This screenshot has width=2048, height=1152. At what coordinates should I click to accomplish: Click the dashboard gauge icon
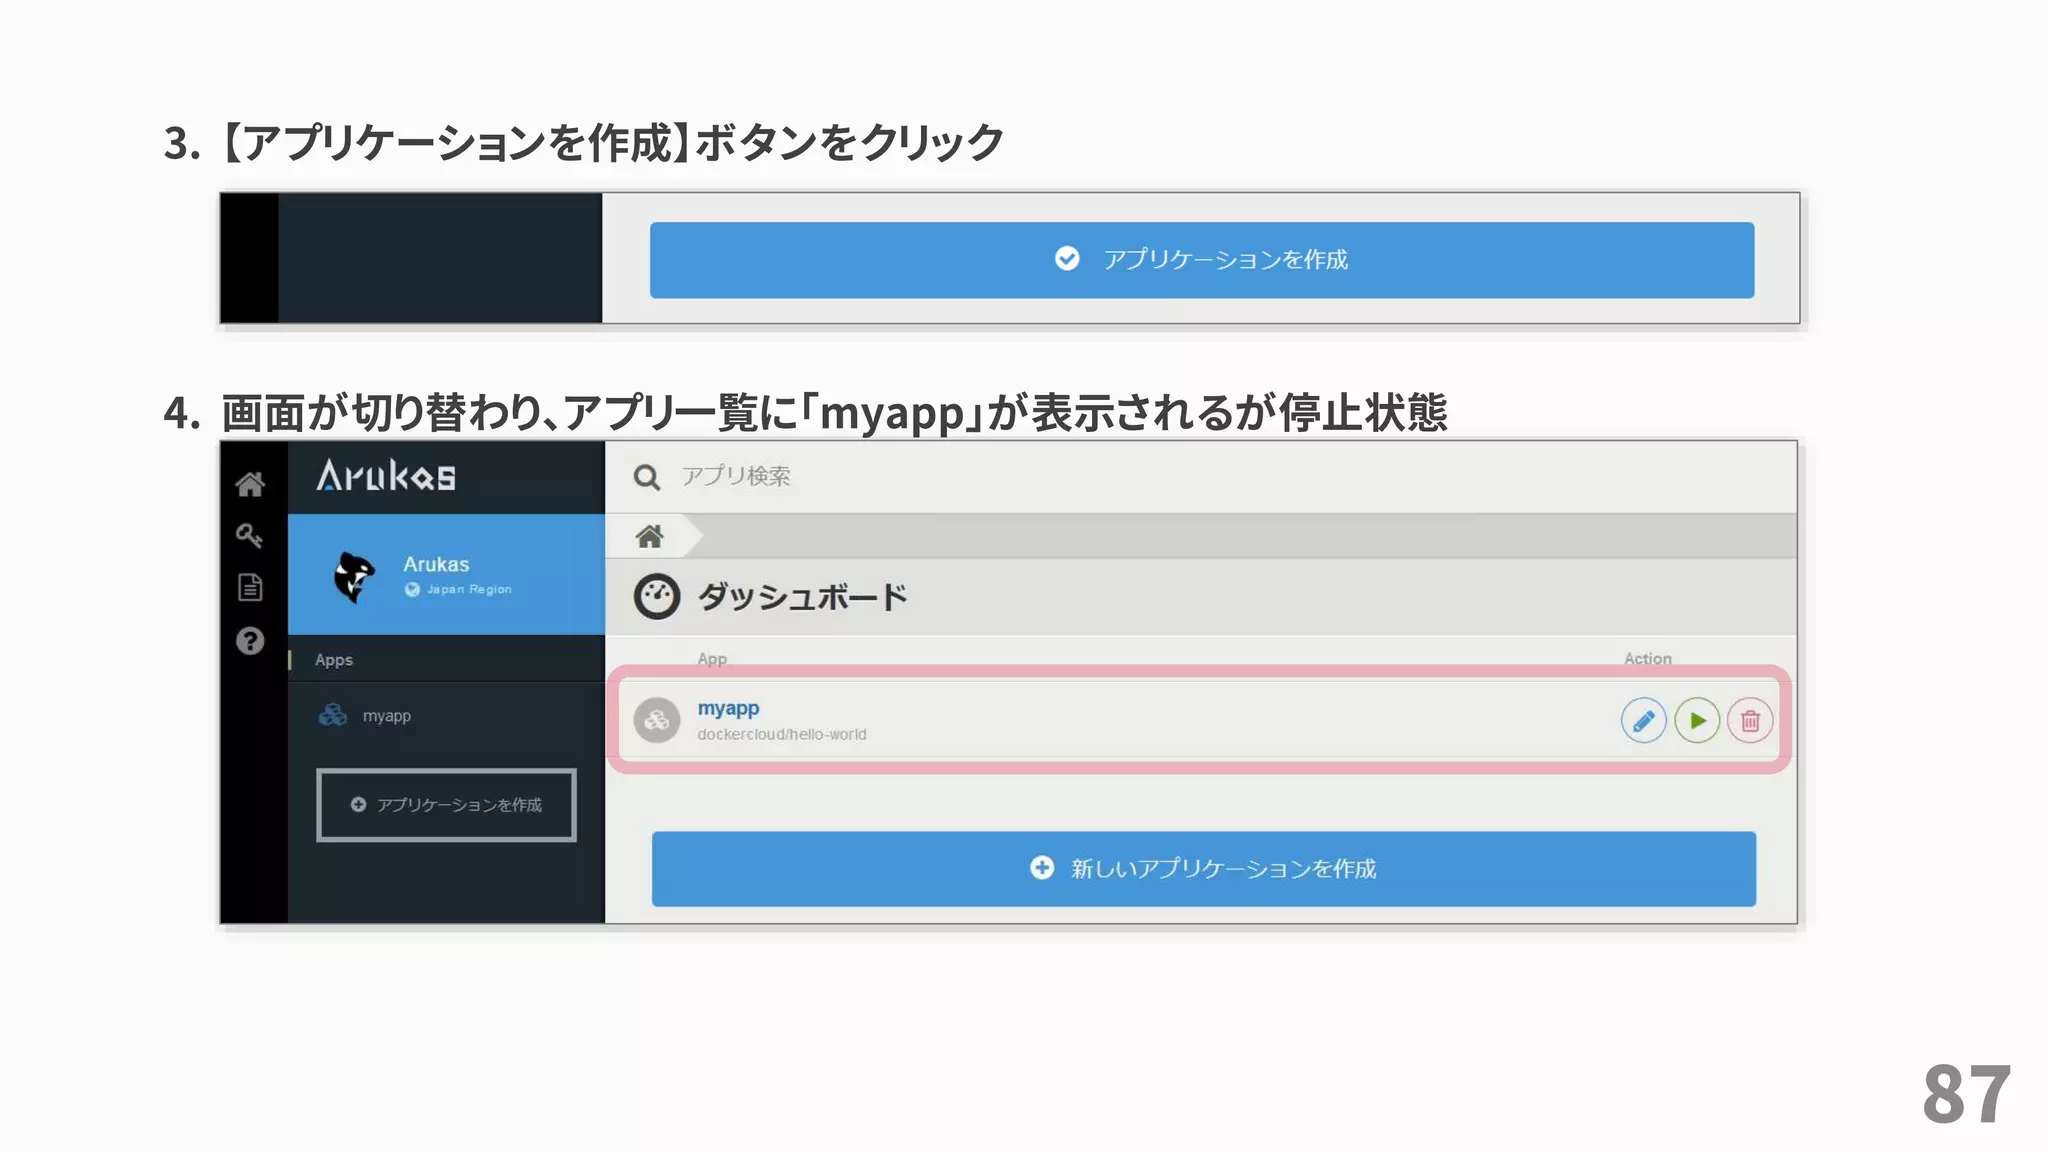click(657, 597)
